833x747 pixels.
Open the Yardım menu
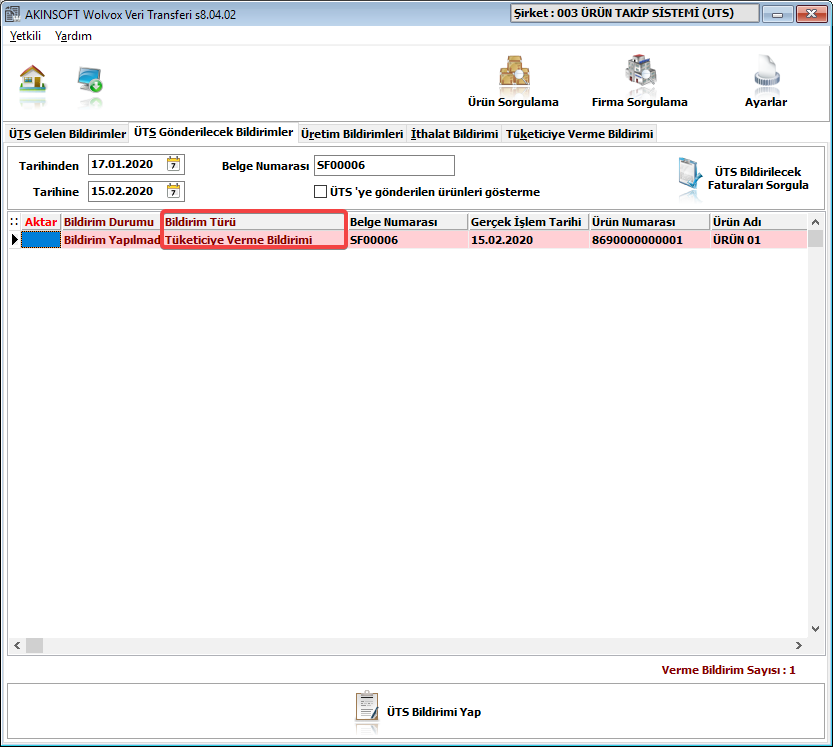pyautogui.click(x=73, y=36)
